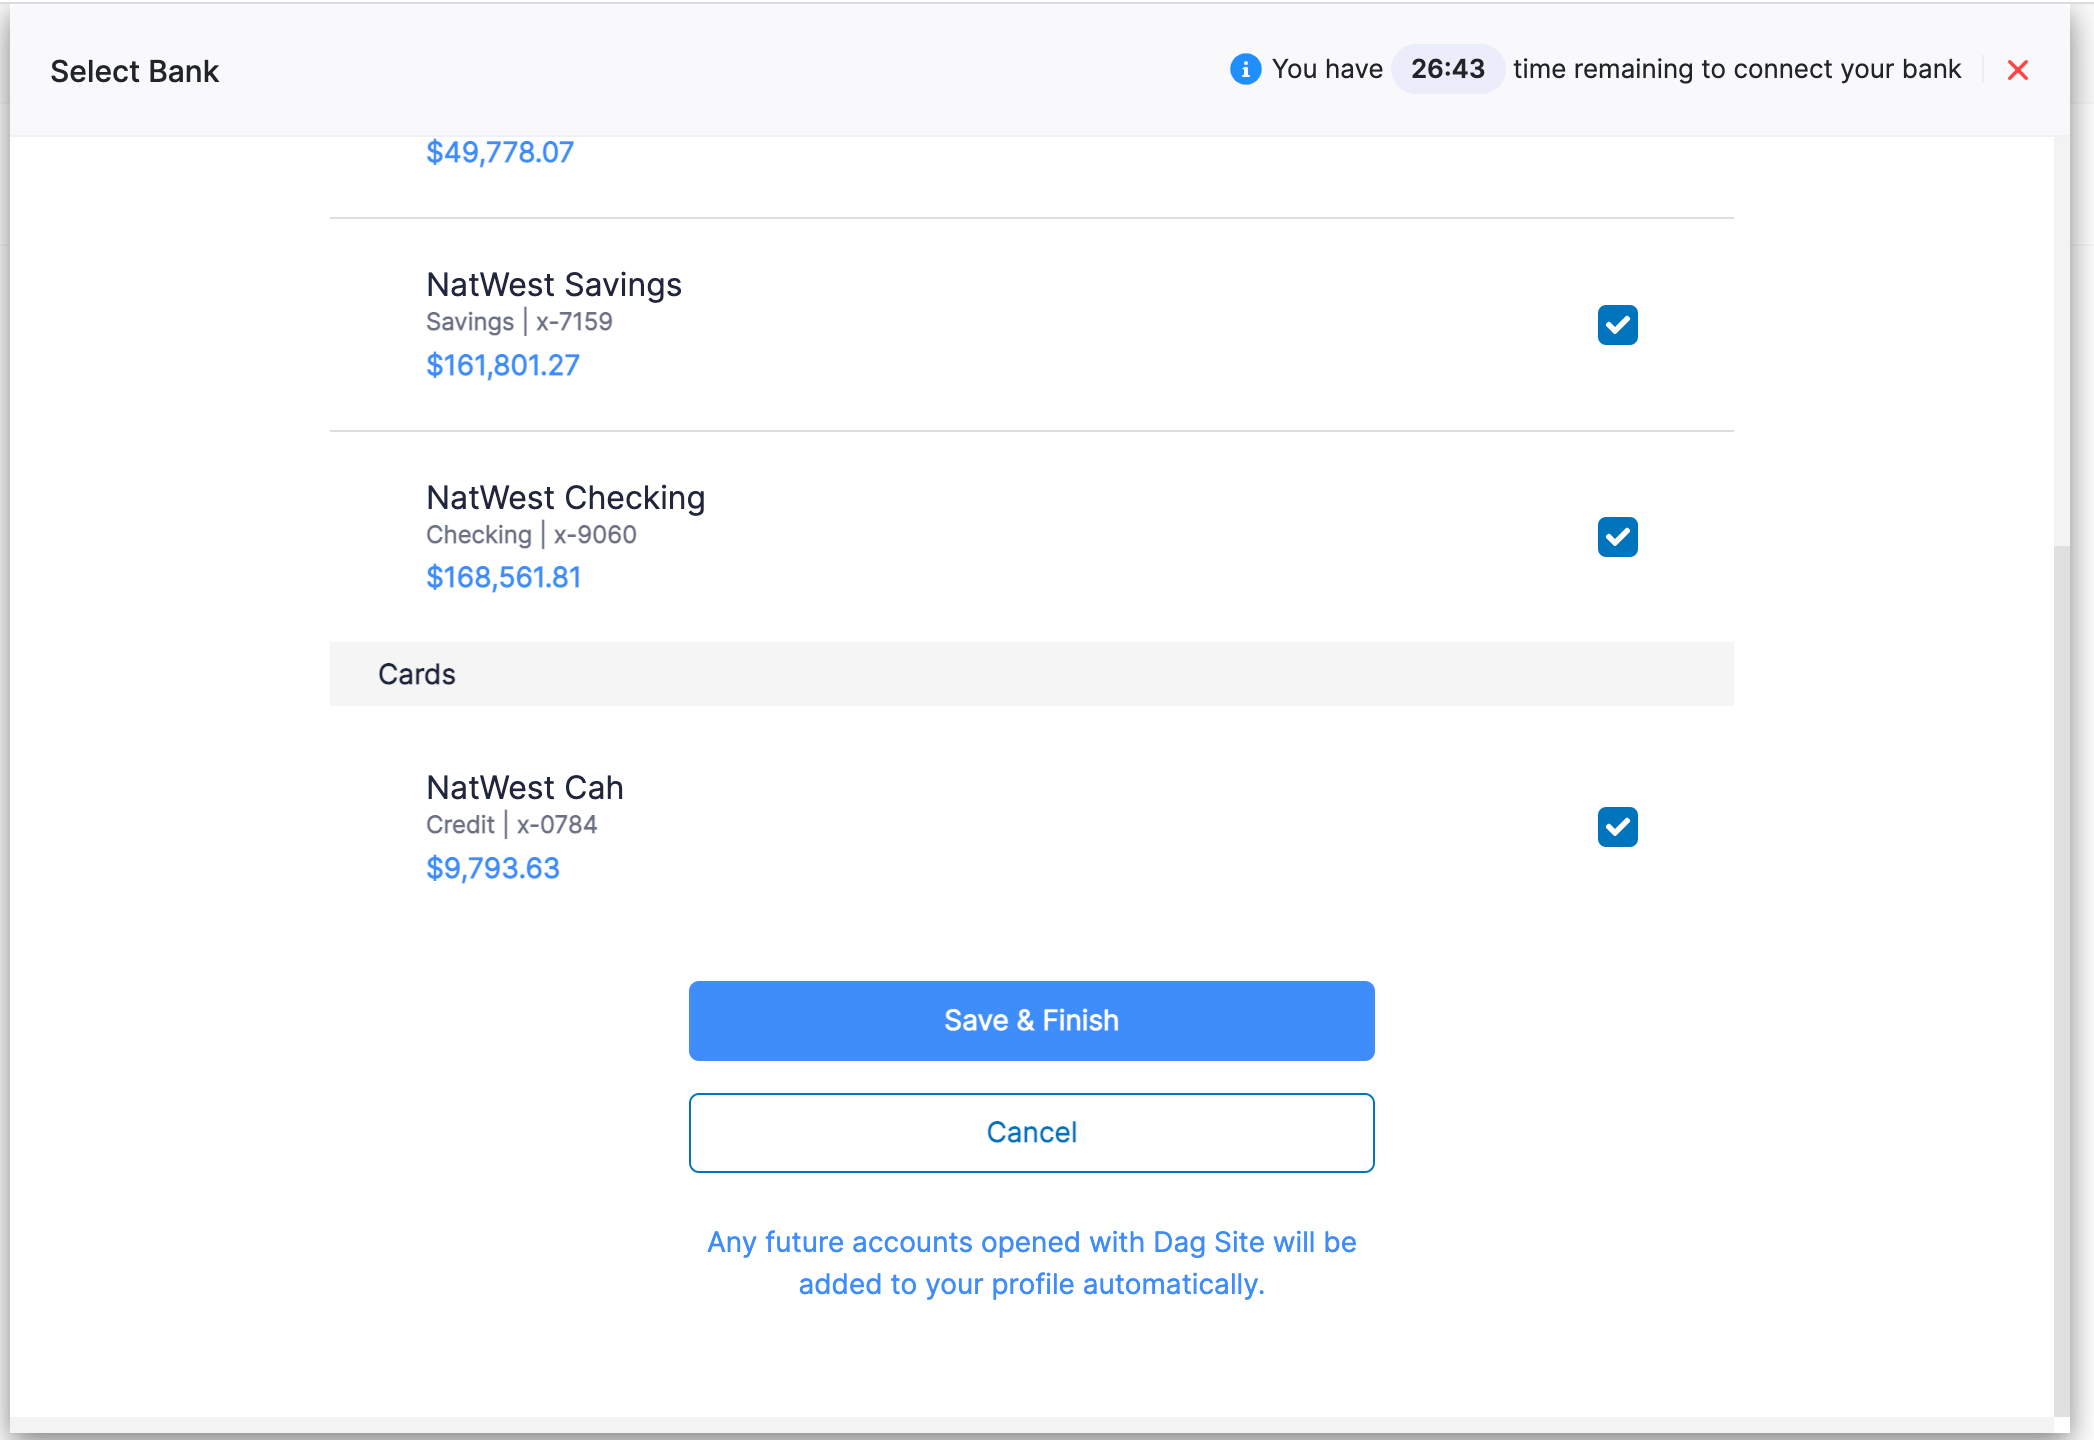Click the Credit x-0784 account details
The width and height of the screenshot is (2094, 1440).
pyautogui.click(x=511, y=824)
